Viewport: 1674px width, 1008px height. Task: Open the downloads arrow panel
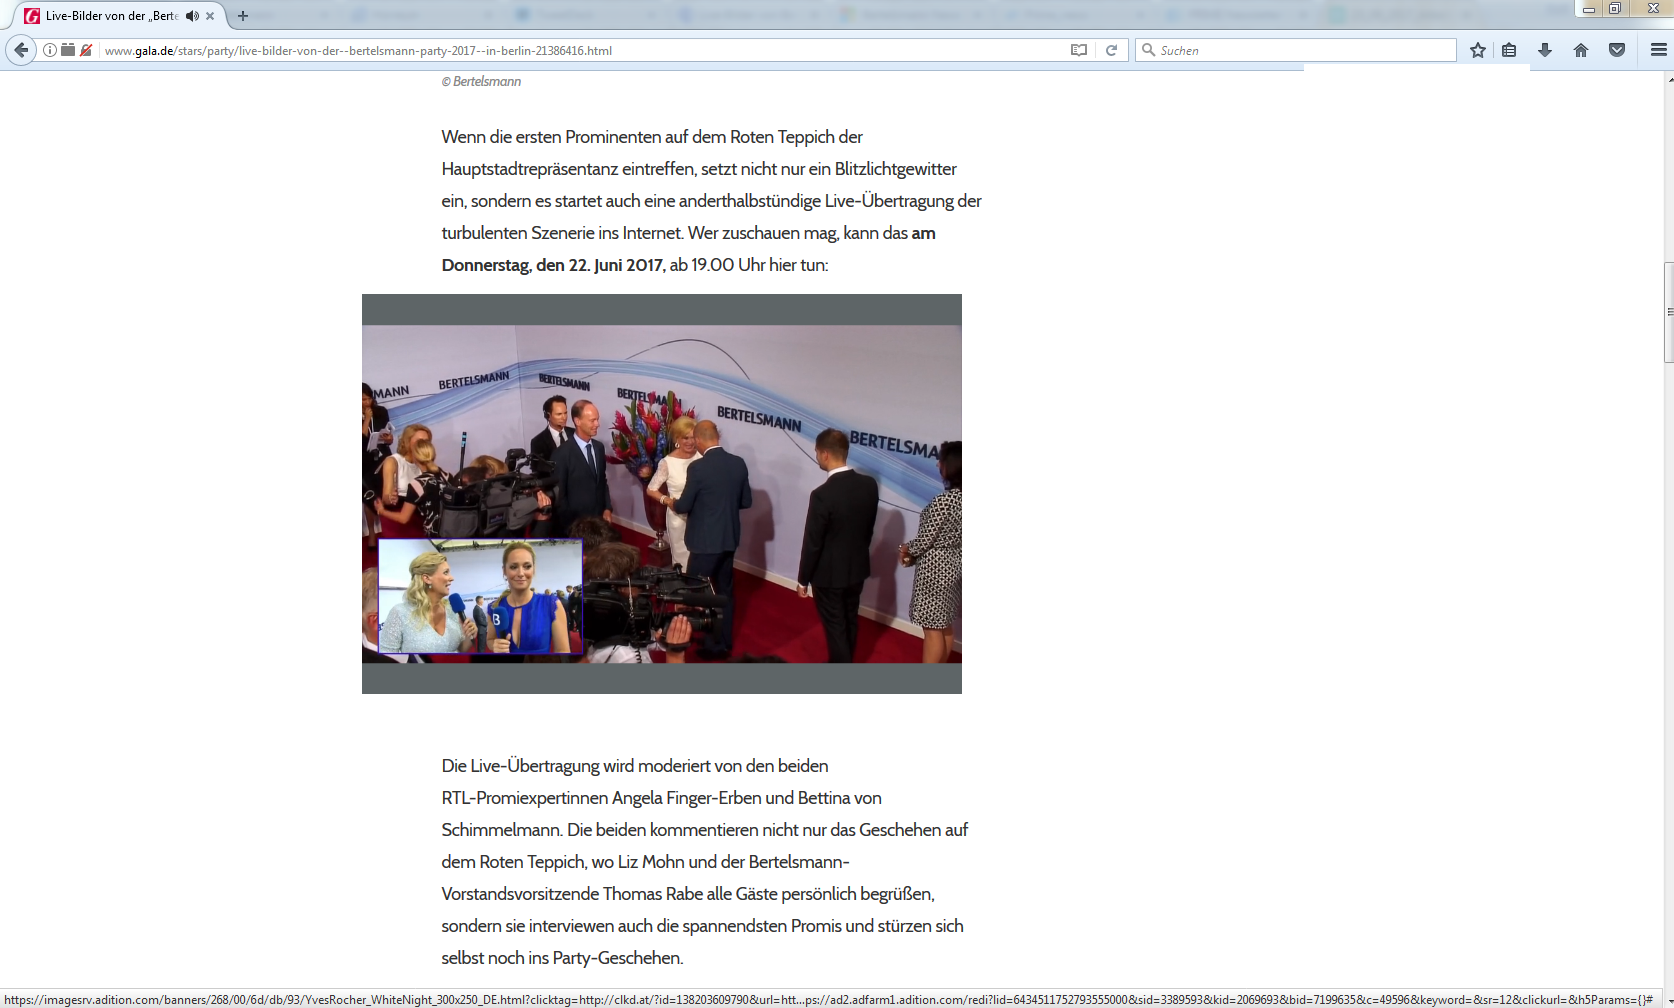(x=1545, y=50)
